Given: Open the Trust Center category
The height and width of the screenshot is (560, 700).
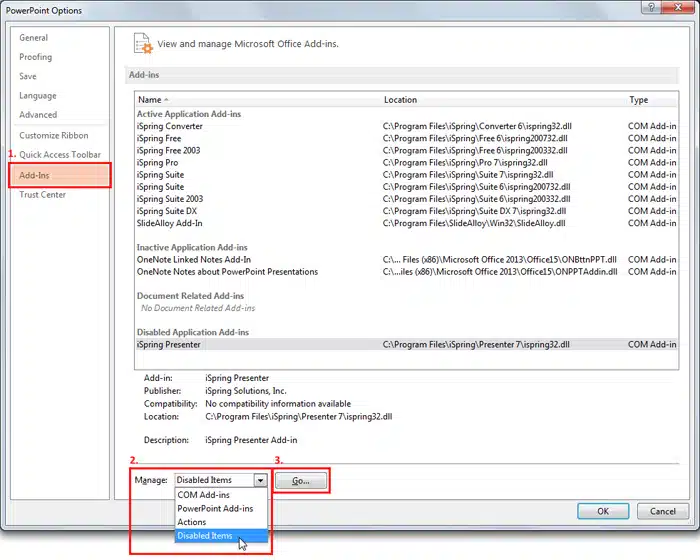Looking at the screenshot, I should [42, 195].
